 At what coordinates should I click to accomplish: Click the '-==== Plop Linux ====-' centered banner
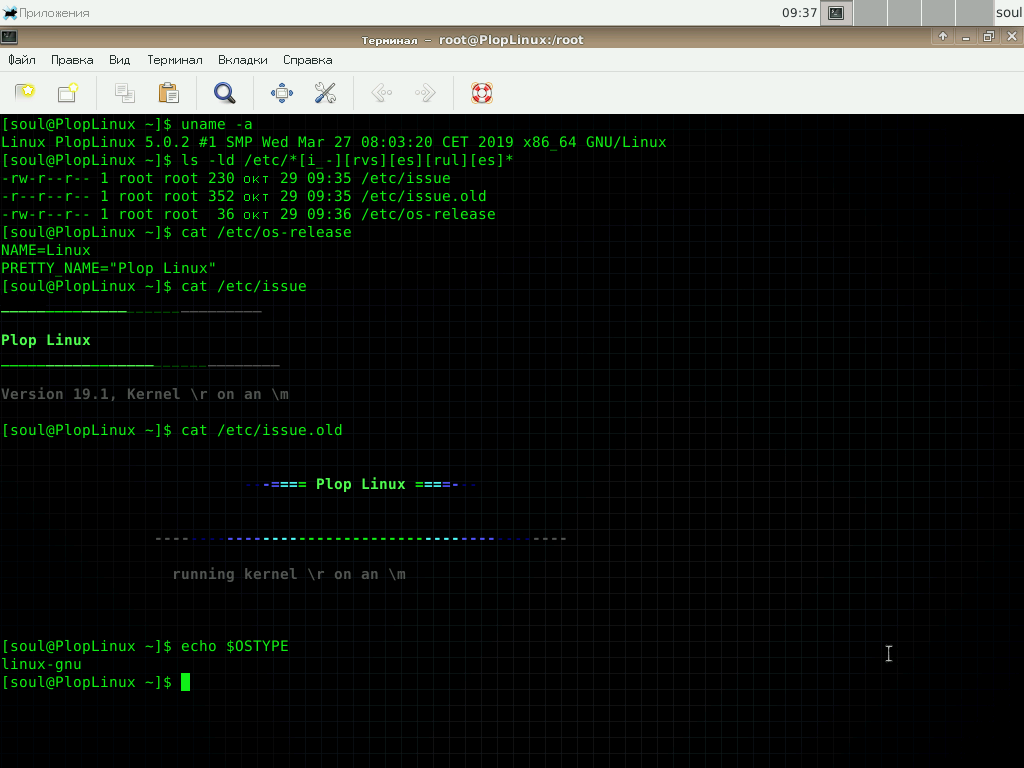360,485
